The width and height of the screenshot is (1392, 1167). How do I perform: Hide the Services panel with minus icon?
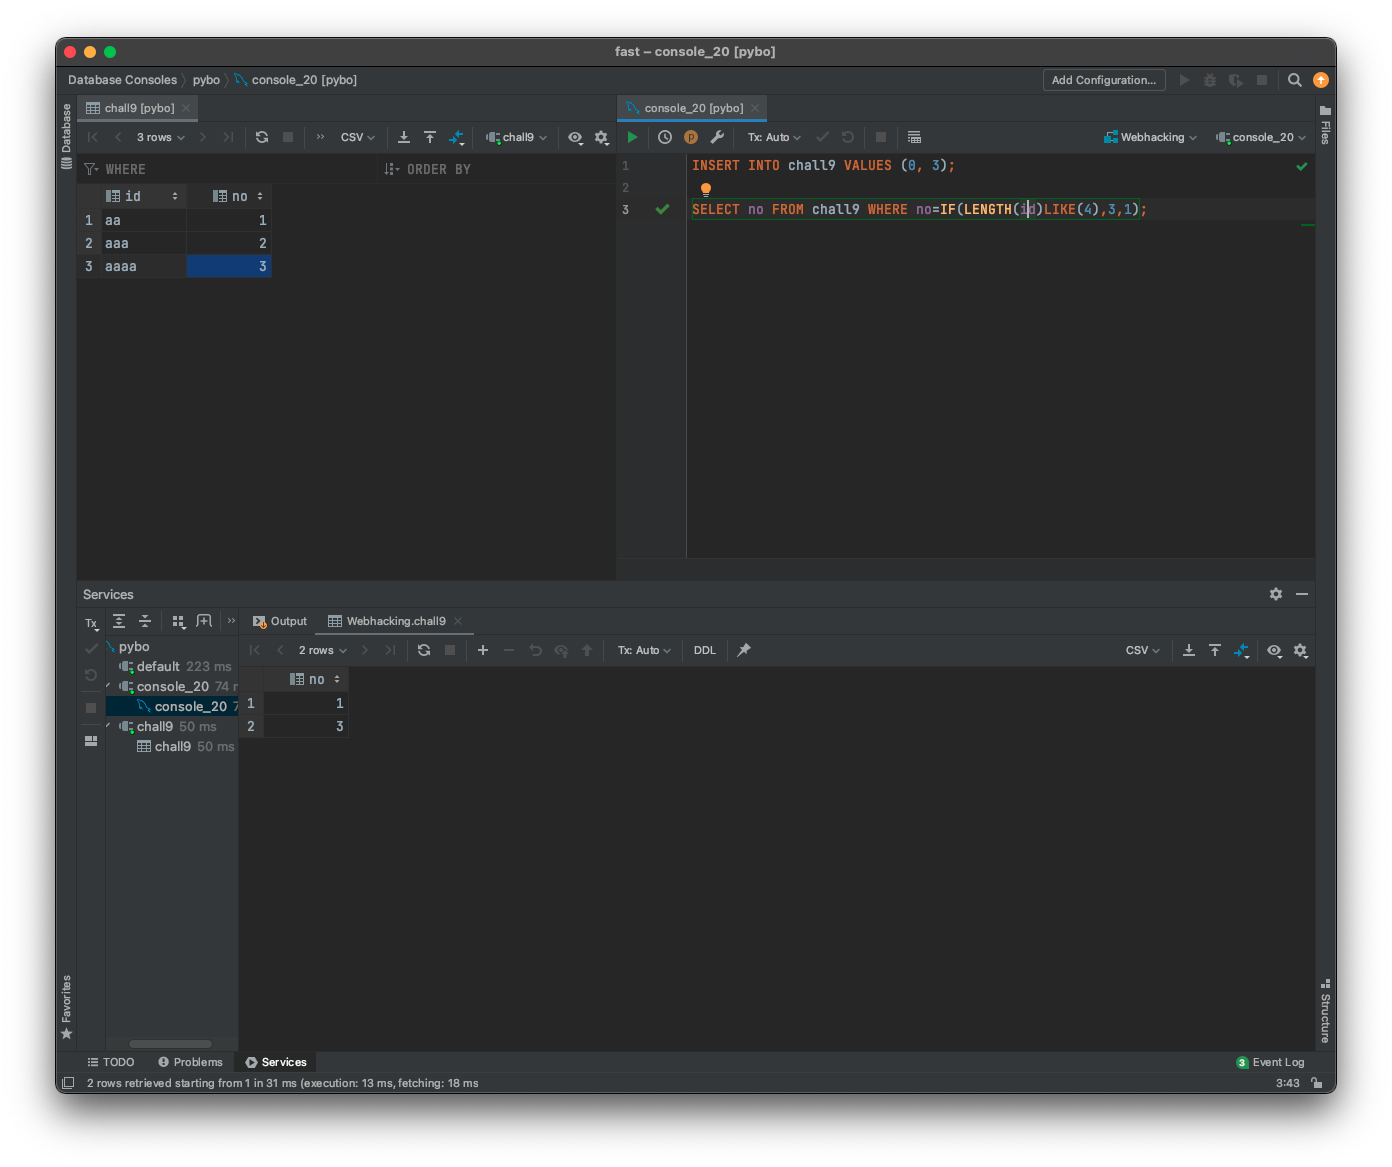tap(1302, 594)
